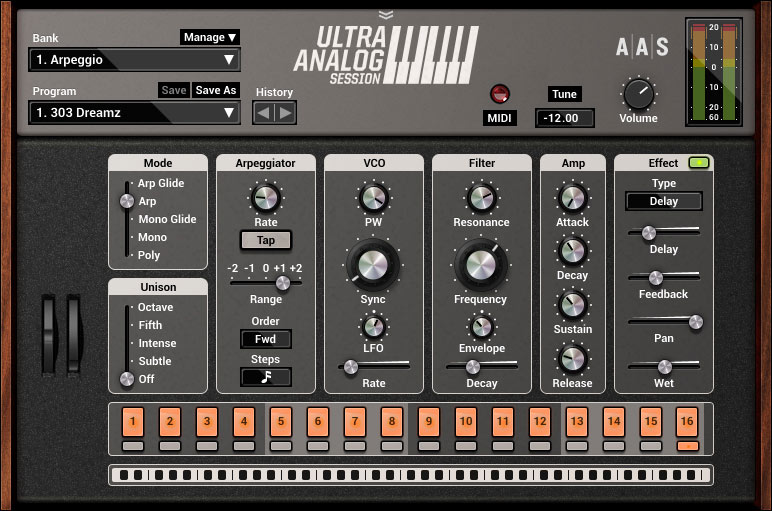Click the master Volume knob

click(638, 94)
